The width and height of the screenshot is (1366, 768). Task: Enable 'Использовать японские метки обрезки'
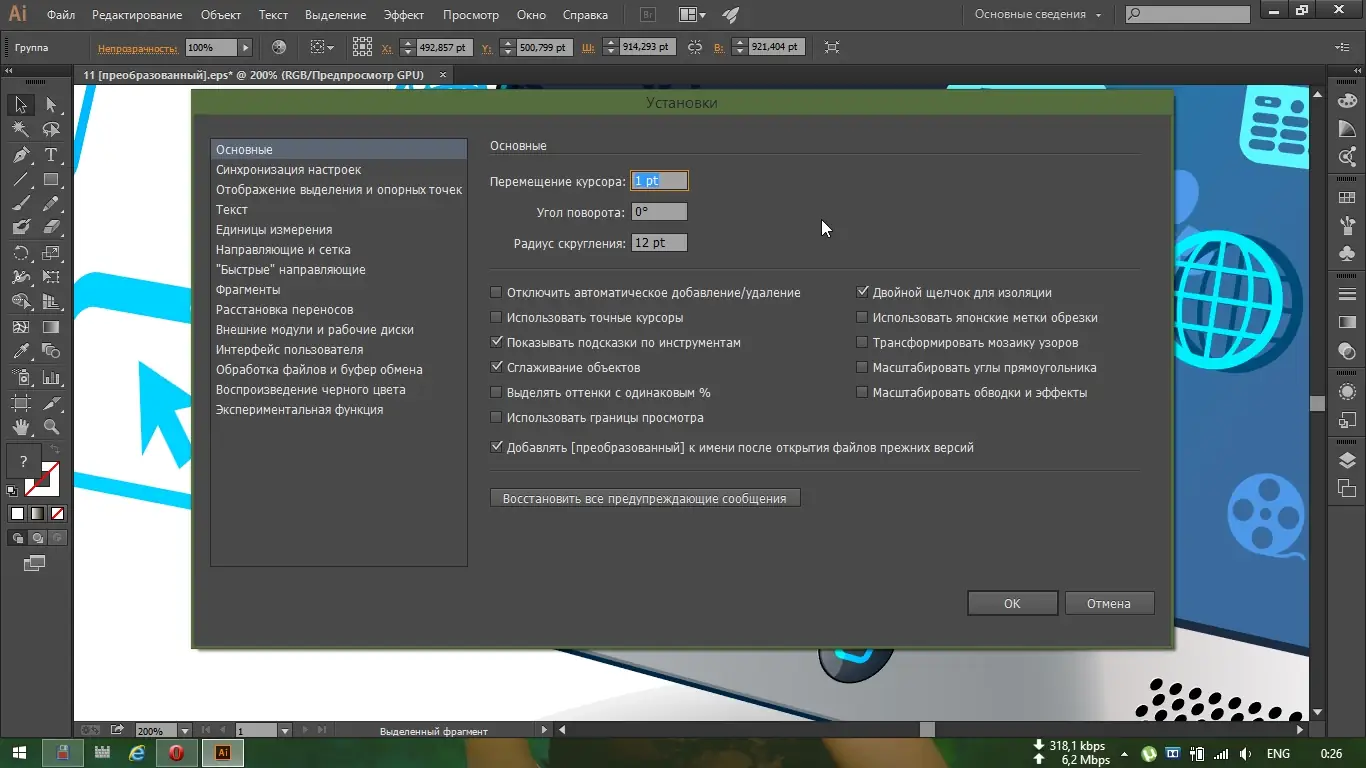tap(862, 318)
